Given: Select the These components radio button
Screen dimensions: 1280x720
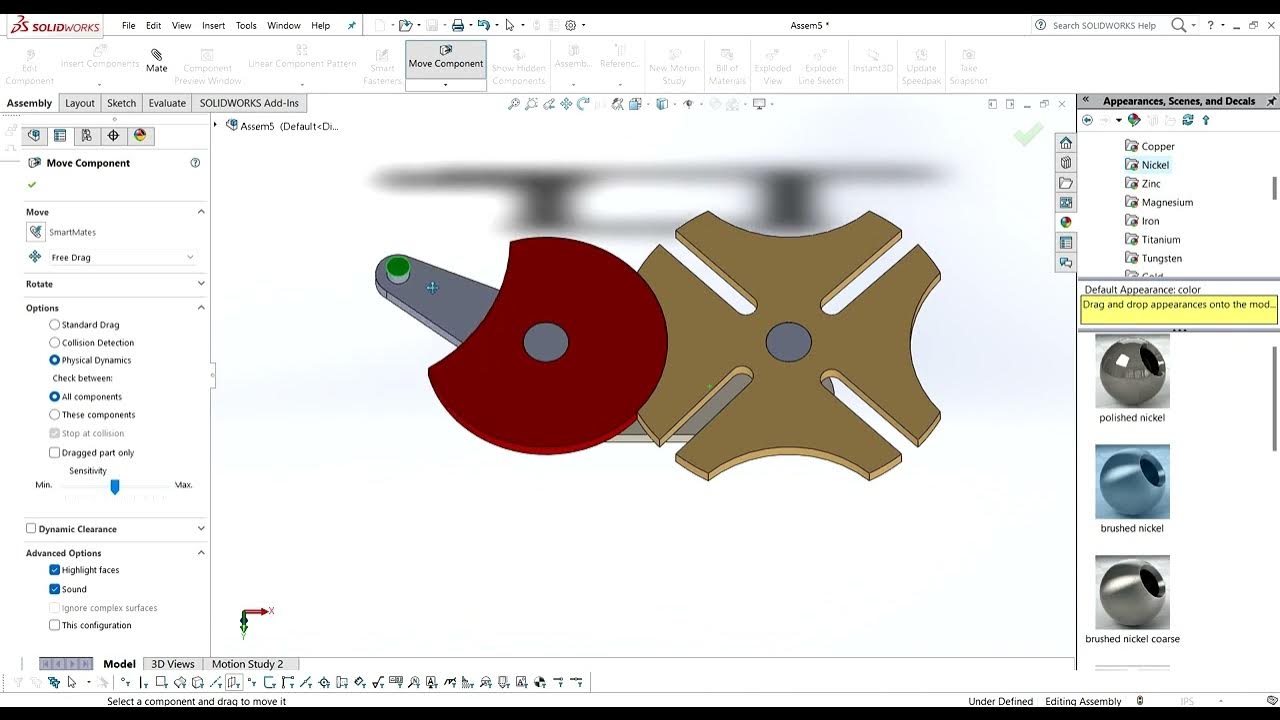Looking at the screenshot, I should (x=54, y=415).
